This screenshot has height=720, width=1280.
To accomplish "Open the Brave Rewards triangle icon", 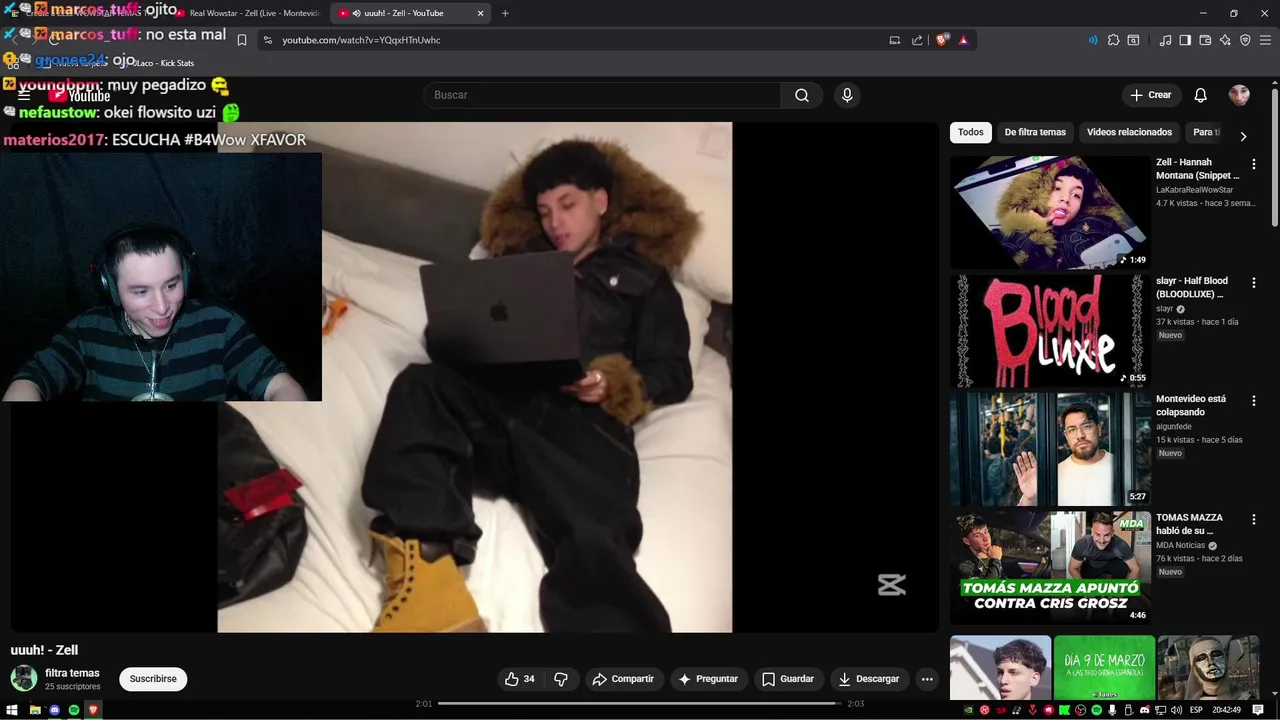I will (x=963, y=40).
